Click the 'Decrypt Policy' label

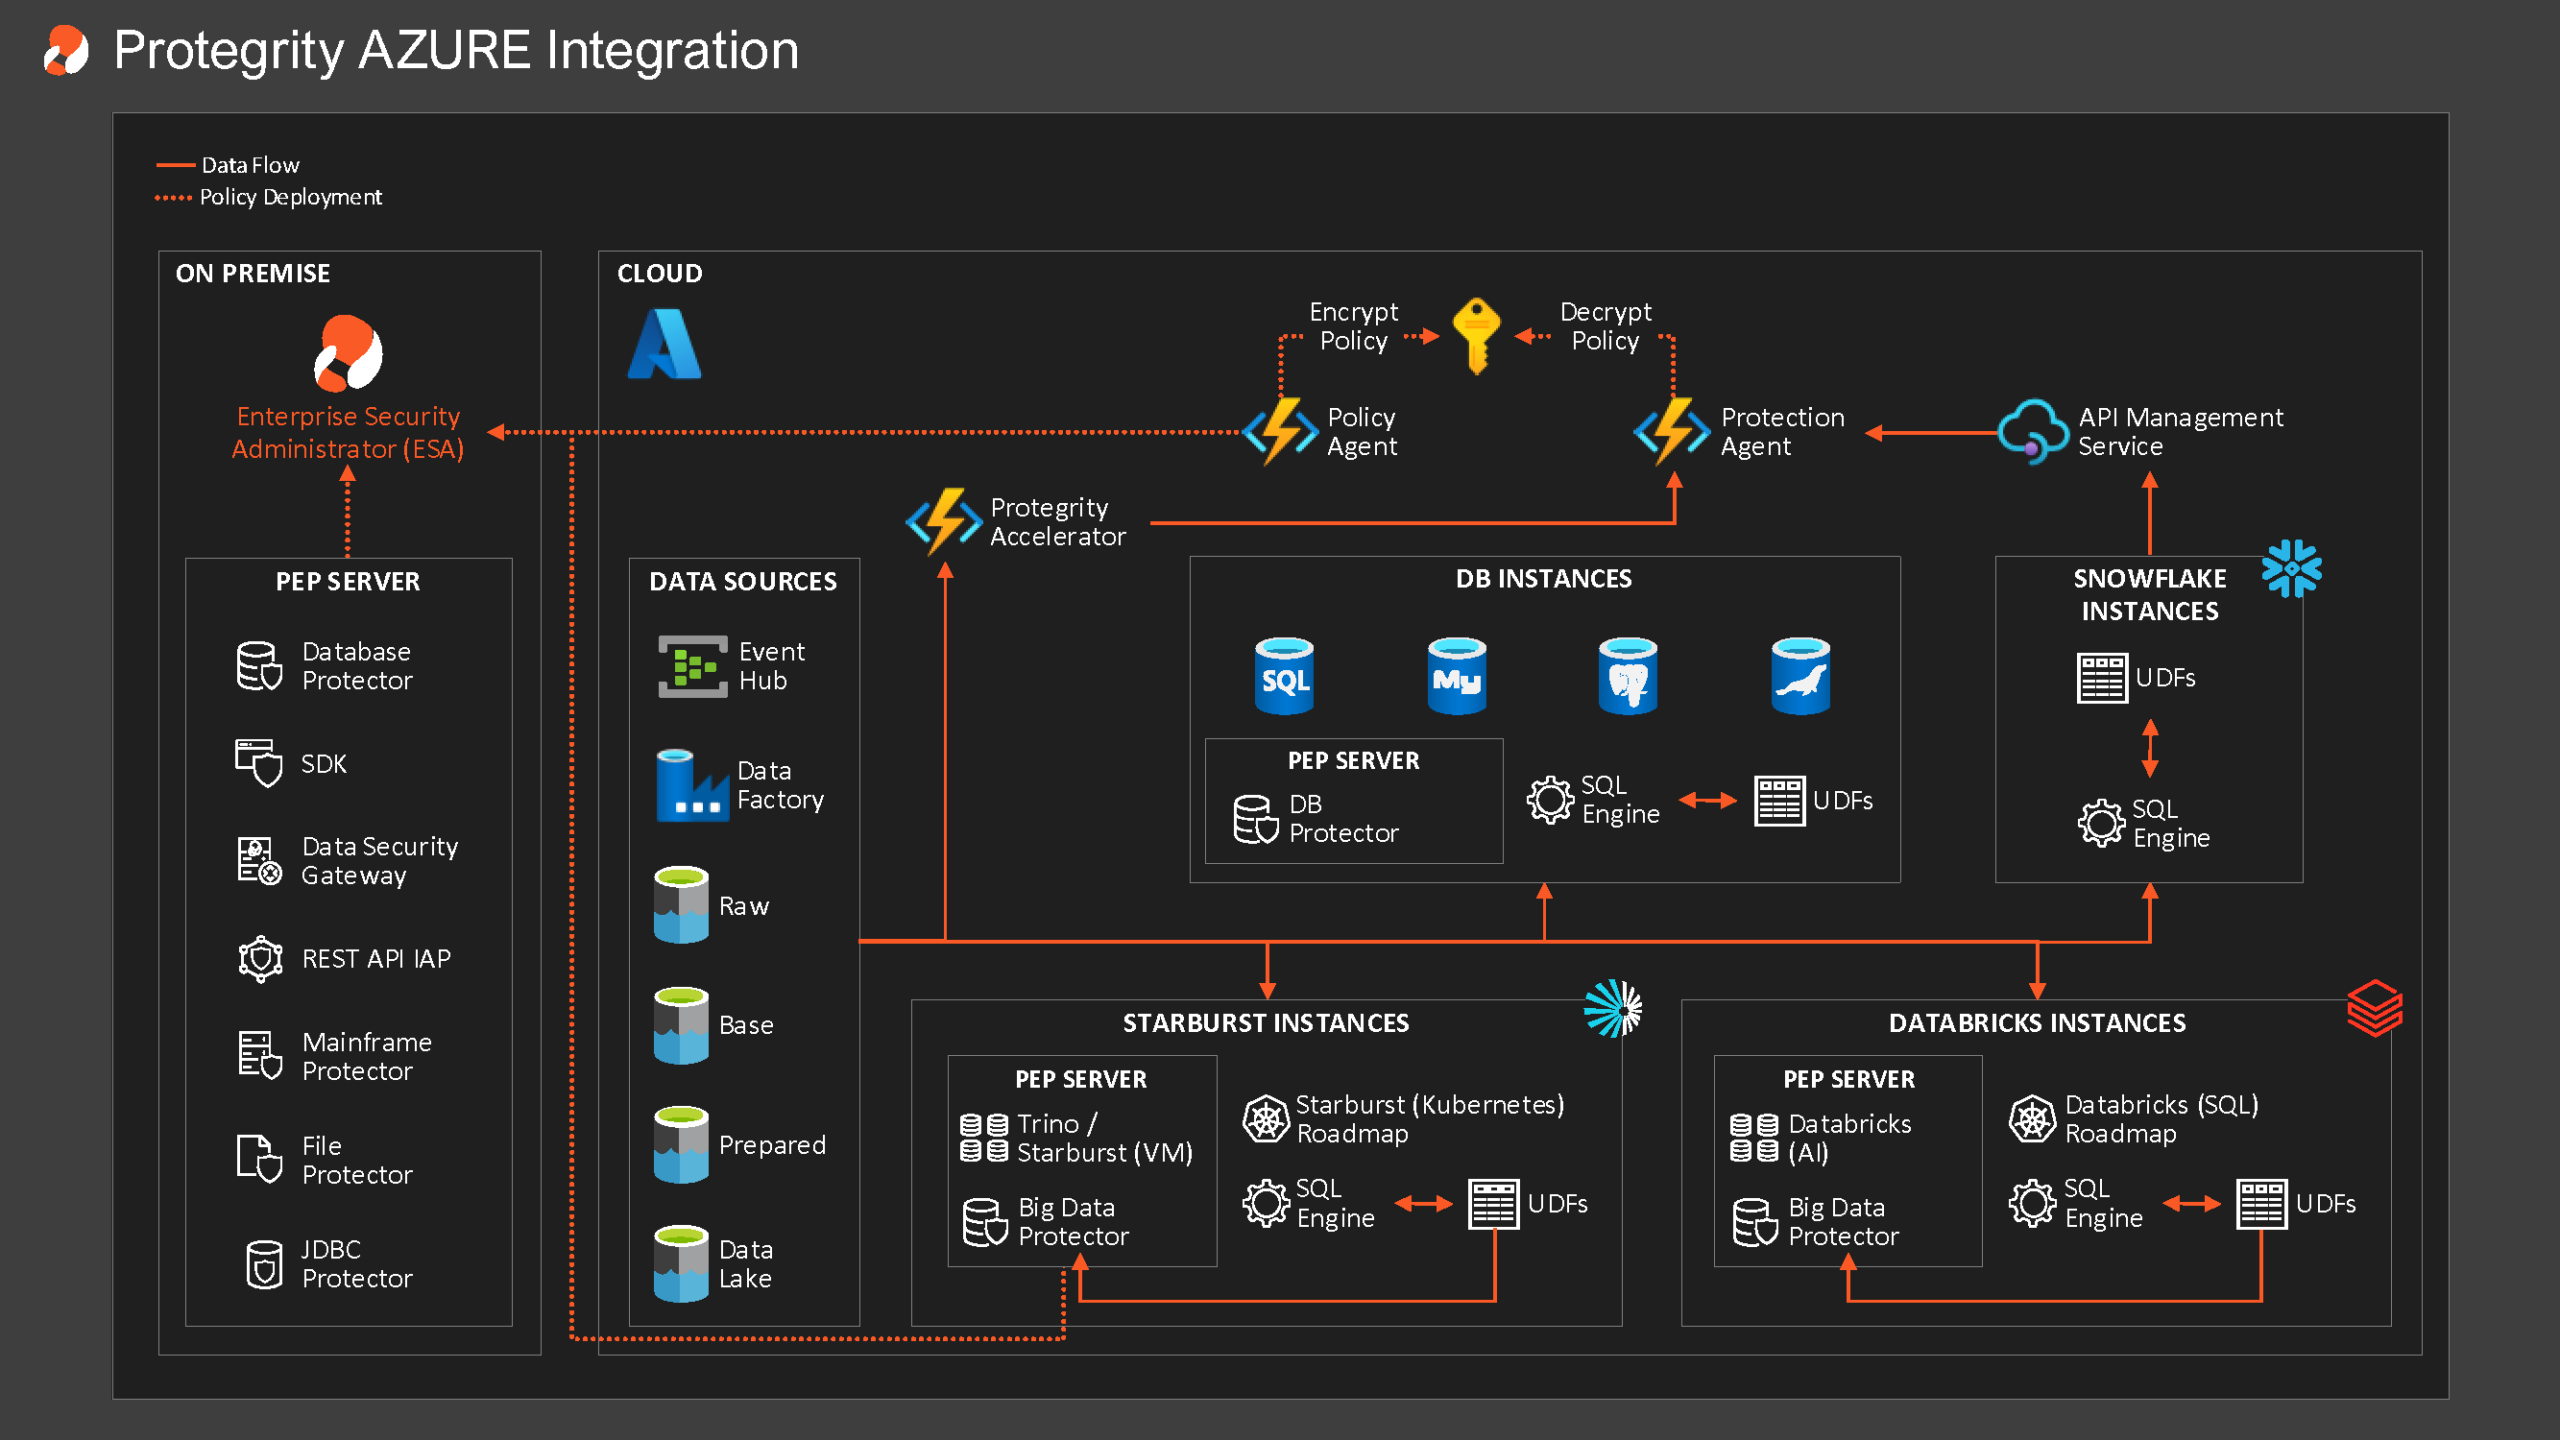pos(1605,326)
